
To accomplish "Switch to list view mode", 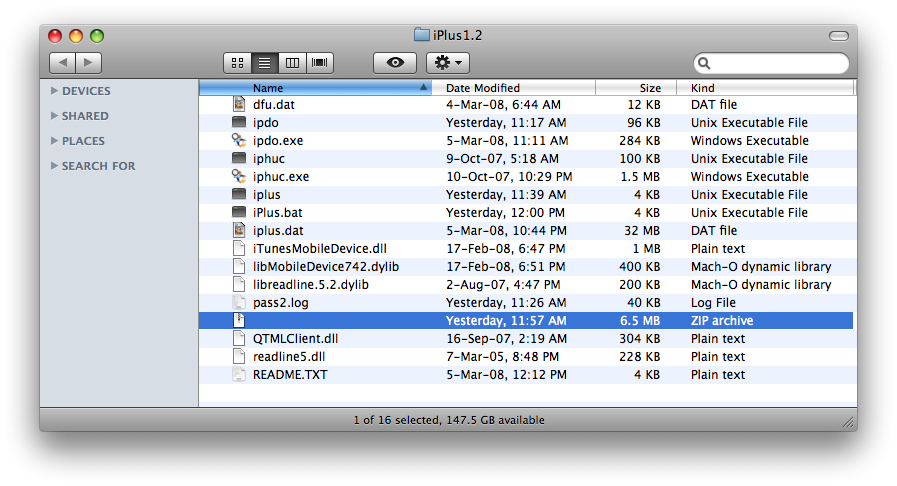I will (x=265, y=63).
